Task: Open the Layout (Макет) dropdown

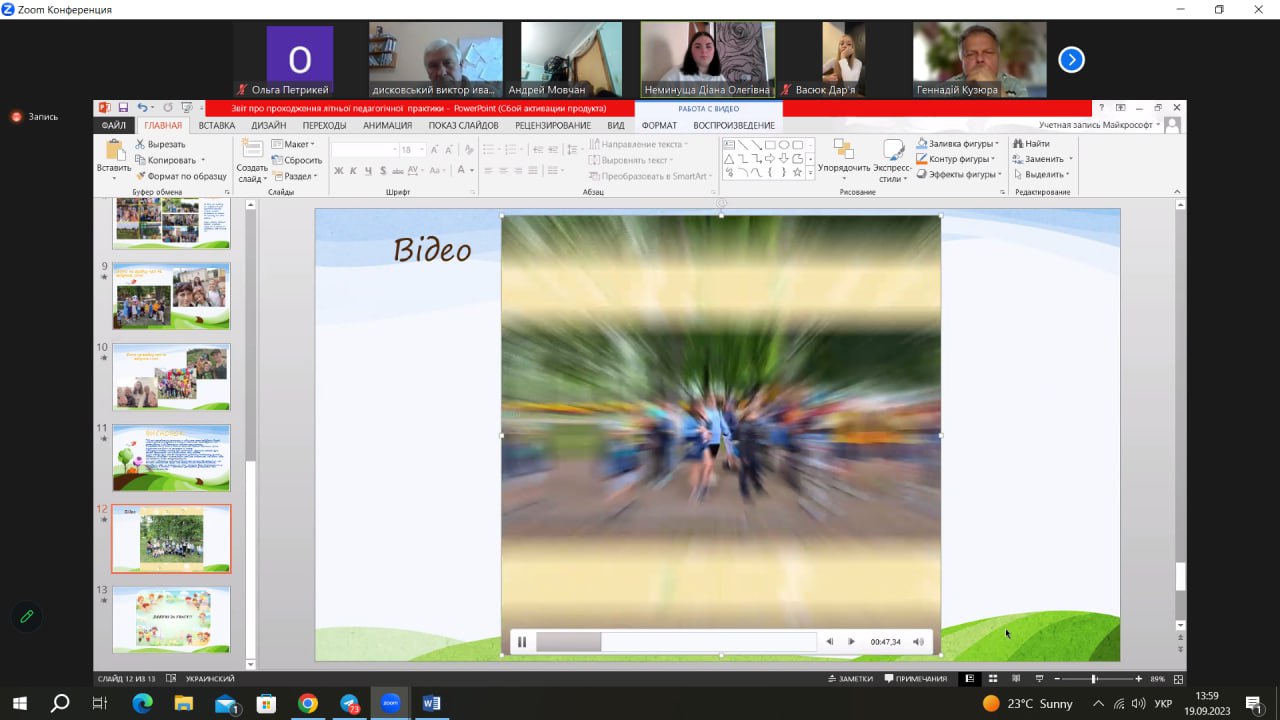Action: [x=293, y=144]
